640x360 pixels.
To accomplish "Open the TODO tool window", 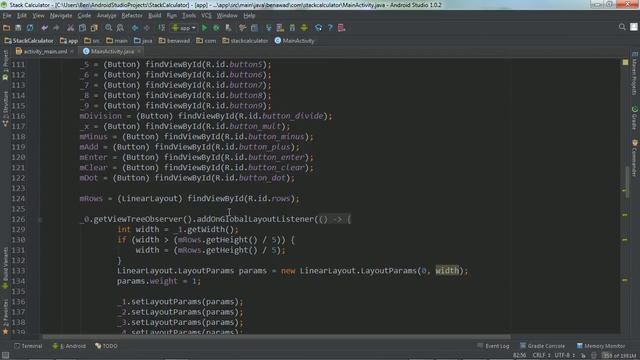I will pos(106,346).
